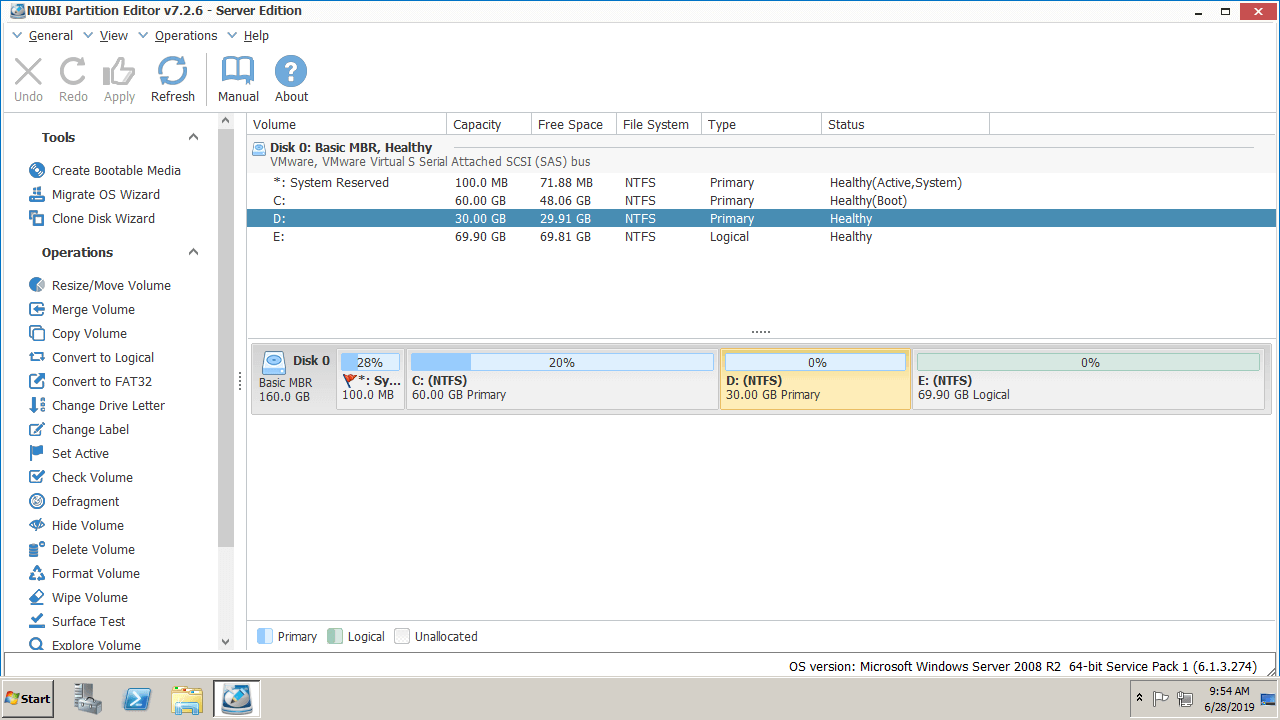The height and width of the screenshot is (720, 1280).
Task: Open the Operations menu
Action: 185,36
